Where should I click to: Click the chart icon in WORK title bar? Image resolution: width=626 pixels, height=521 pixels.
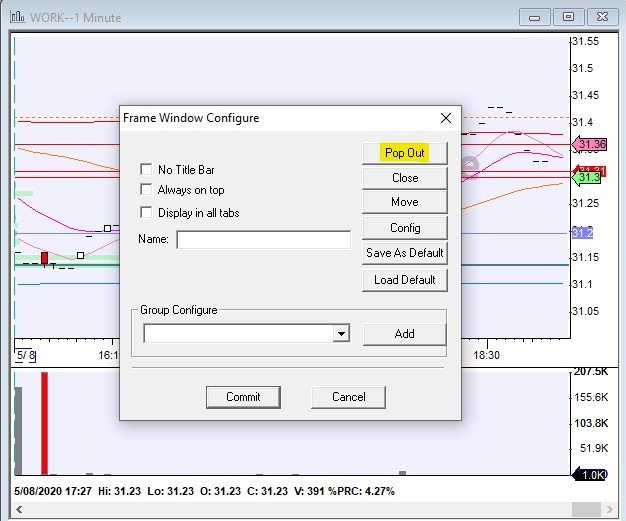coord(19,16)
